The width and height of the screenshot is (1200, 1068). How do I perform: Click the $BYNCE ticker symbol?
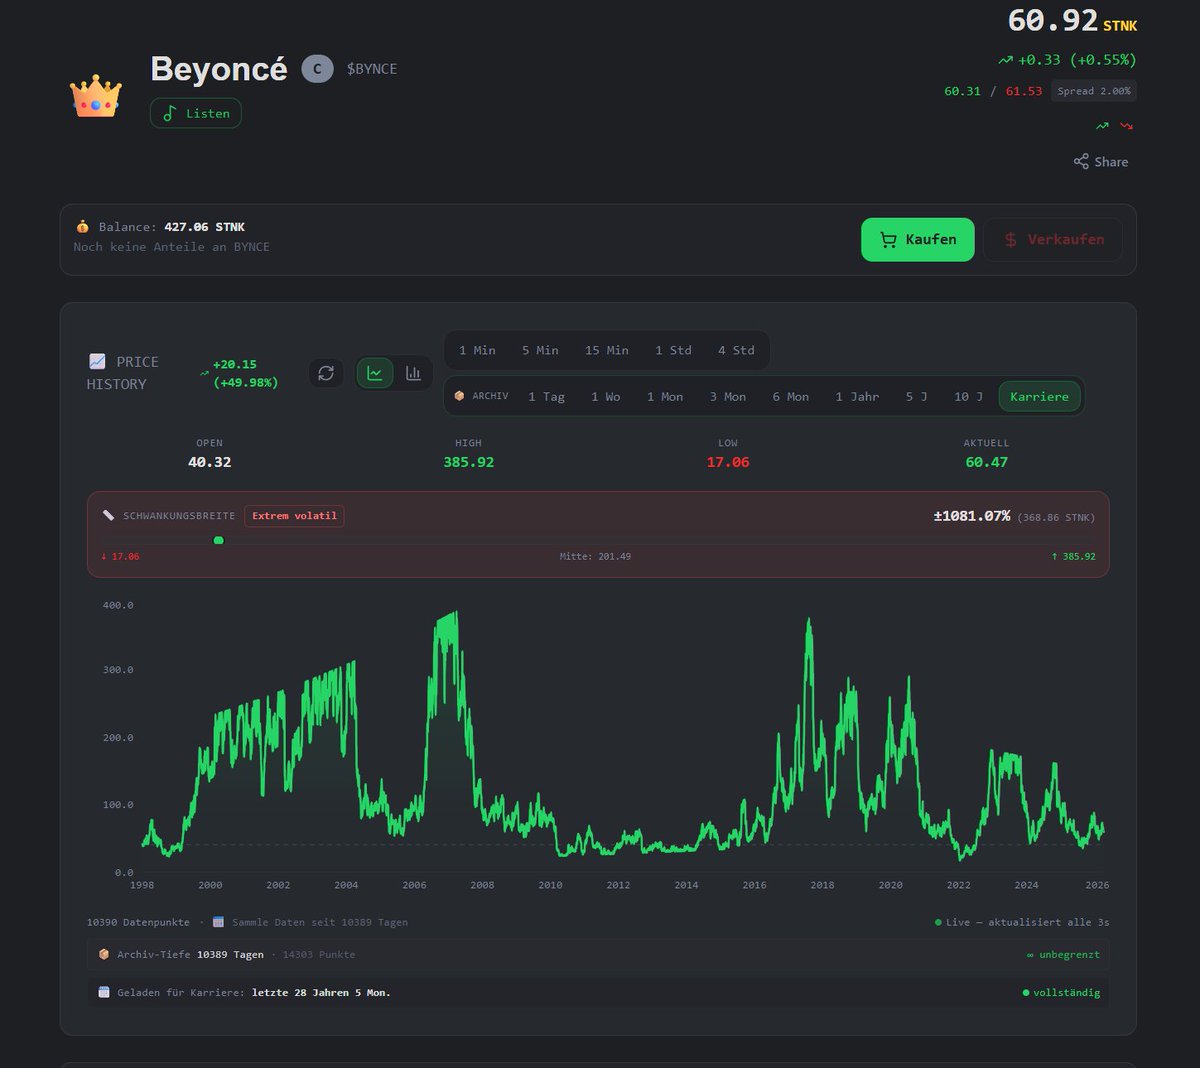[x=372, y=68]
